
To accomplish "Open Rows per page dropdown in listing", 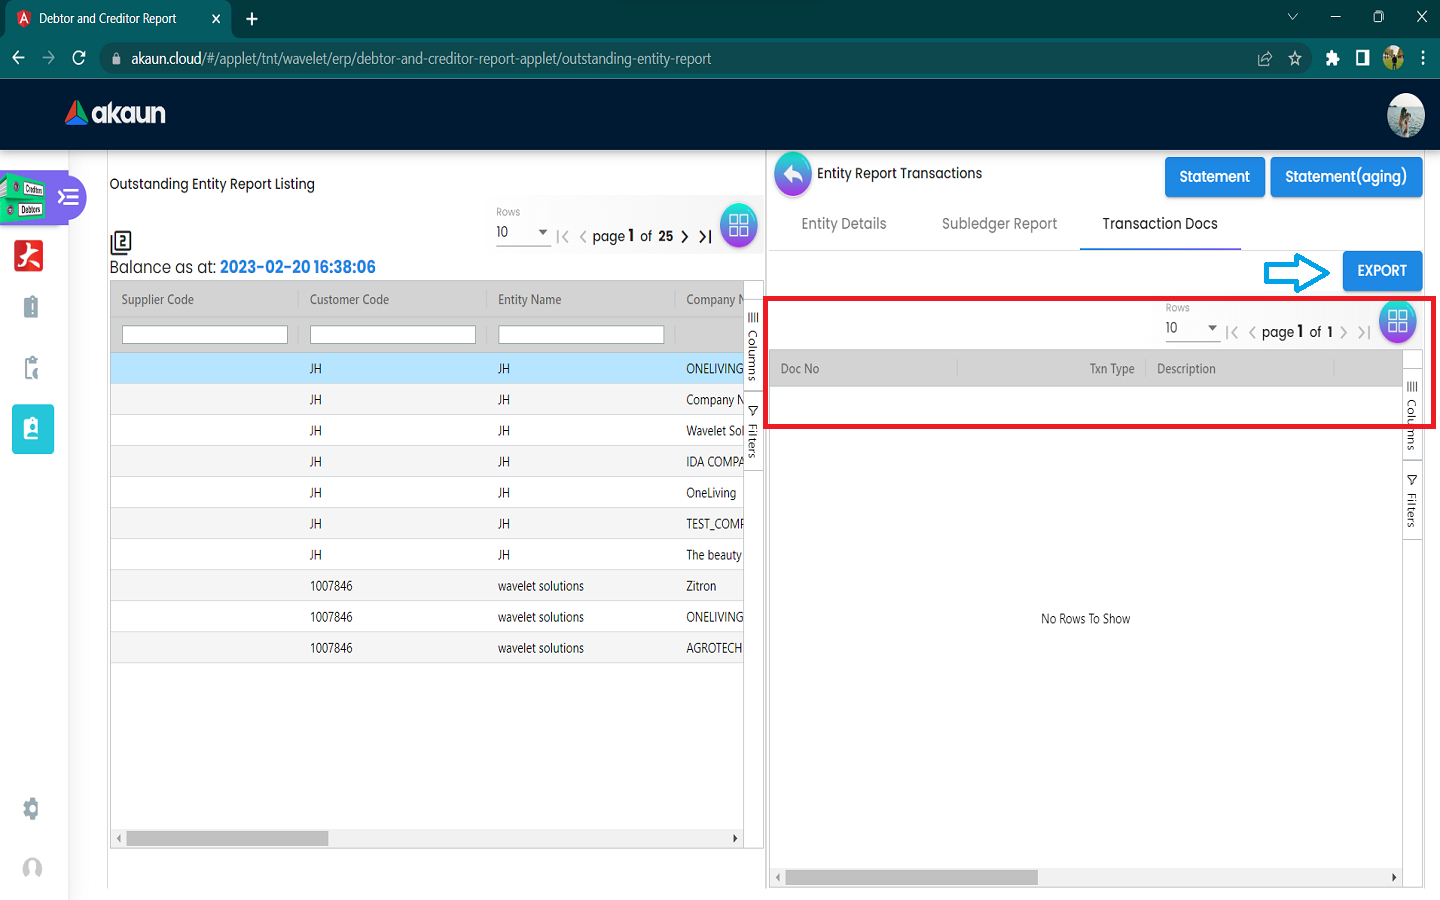I will (522, 232).
